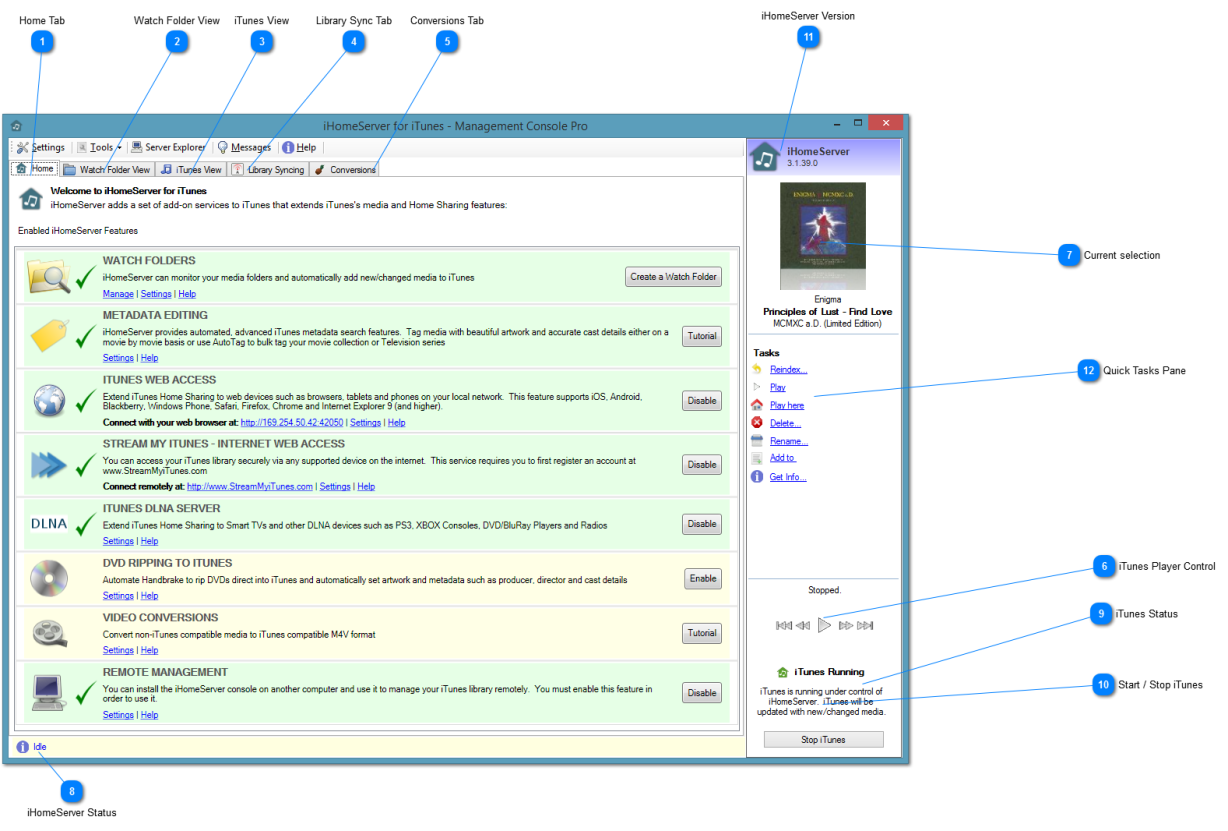This screenshot has width=1228, height=831.
Task: Open the Server Explorer toolbar item
Action: click(x=168, y=148)
